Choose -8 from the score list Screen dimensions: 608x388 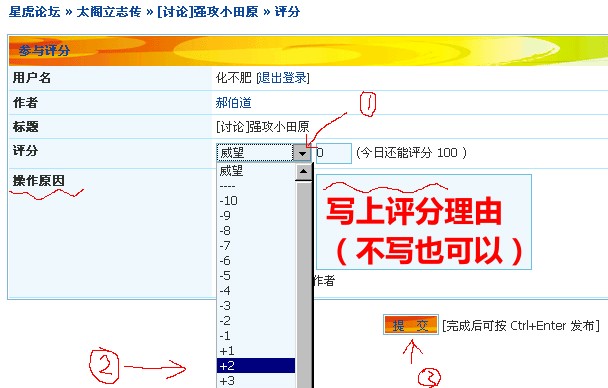pos(256,231)
